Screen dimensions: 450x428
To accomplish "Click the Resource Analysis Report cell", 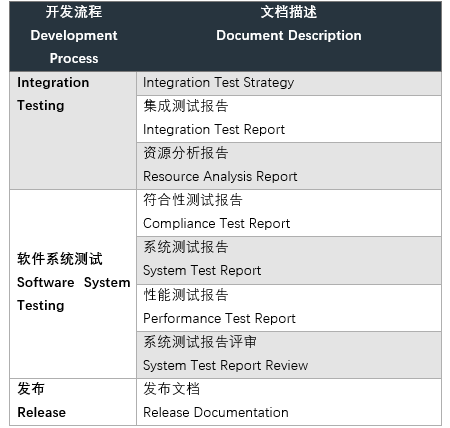I will [x=289, y=166].
